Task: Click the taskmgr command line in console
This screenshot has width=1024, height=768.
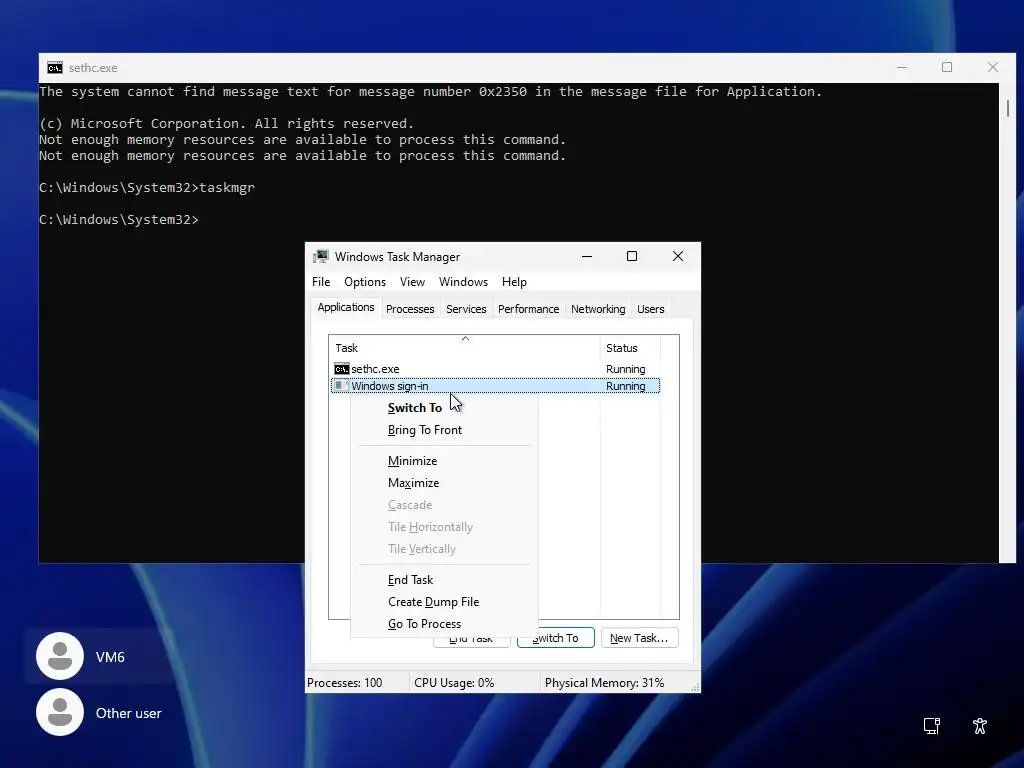Action: [x=147, y=188]
